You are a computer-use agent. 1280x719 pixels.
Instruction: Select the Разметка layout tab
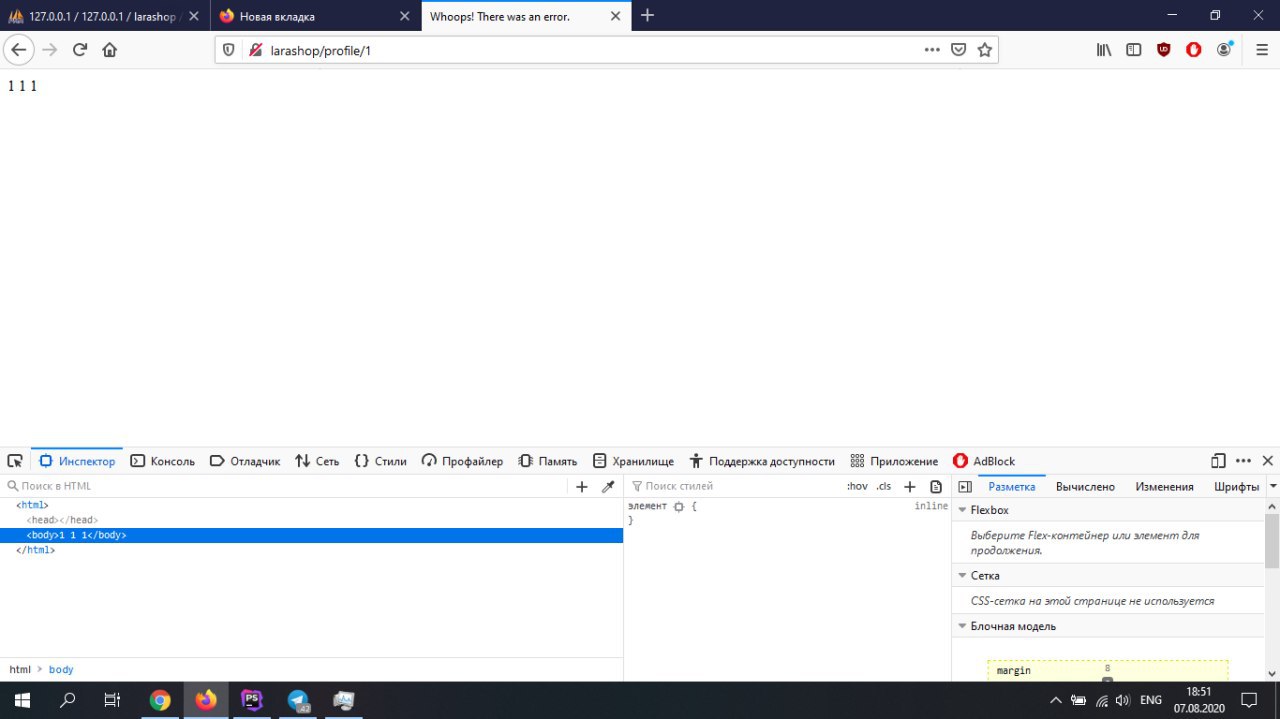coord(1012,487)
